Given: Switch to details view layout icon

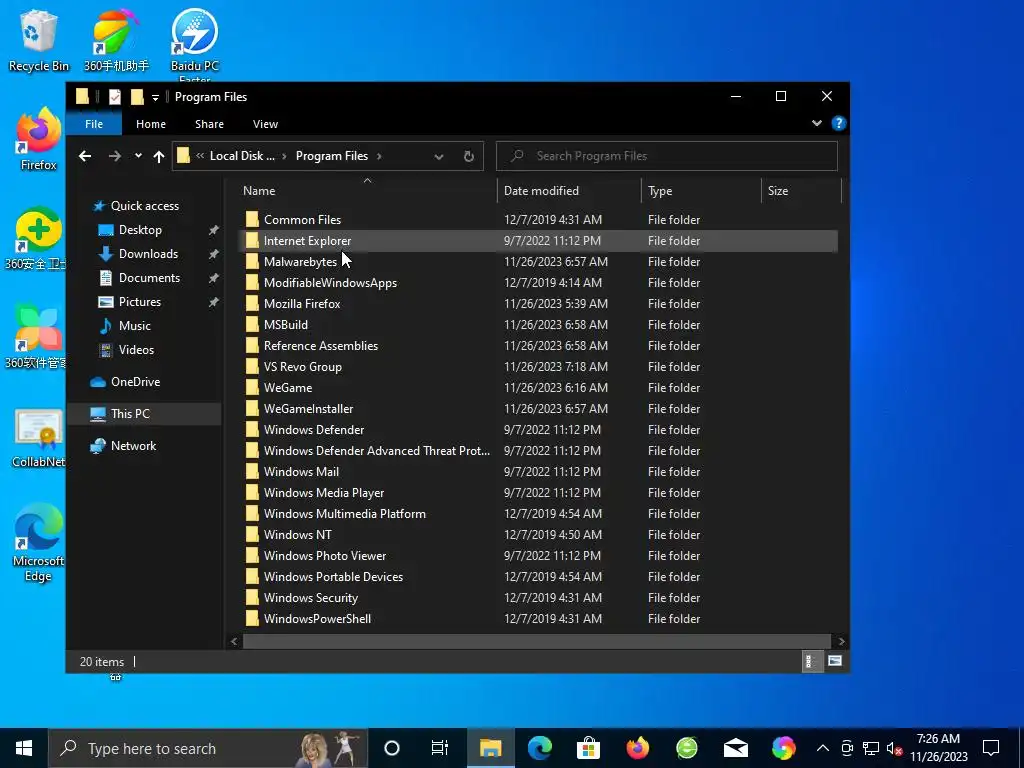Looking at the screenshot, I should click(810, 661).
